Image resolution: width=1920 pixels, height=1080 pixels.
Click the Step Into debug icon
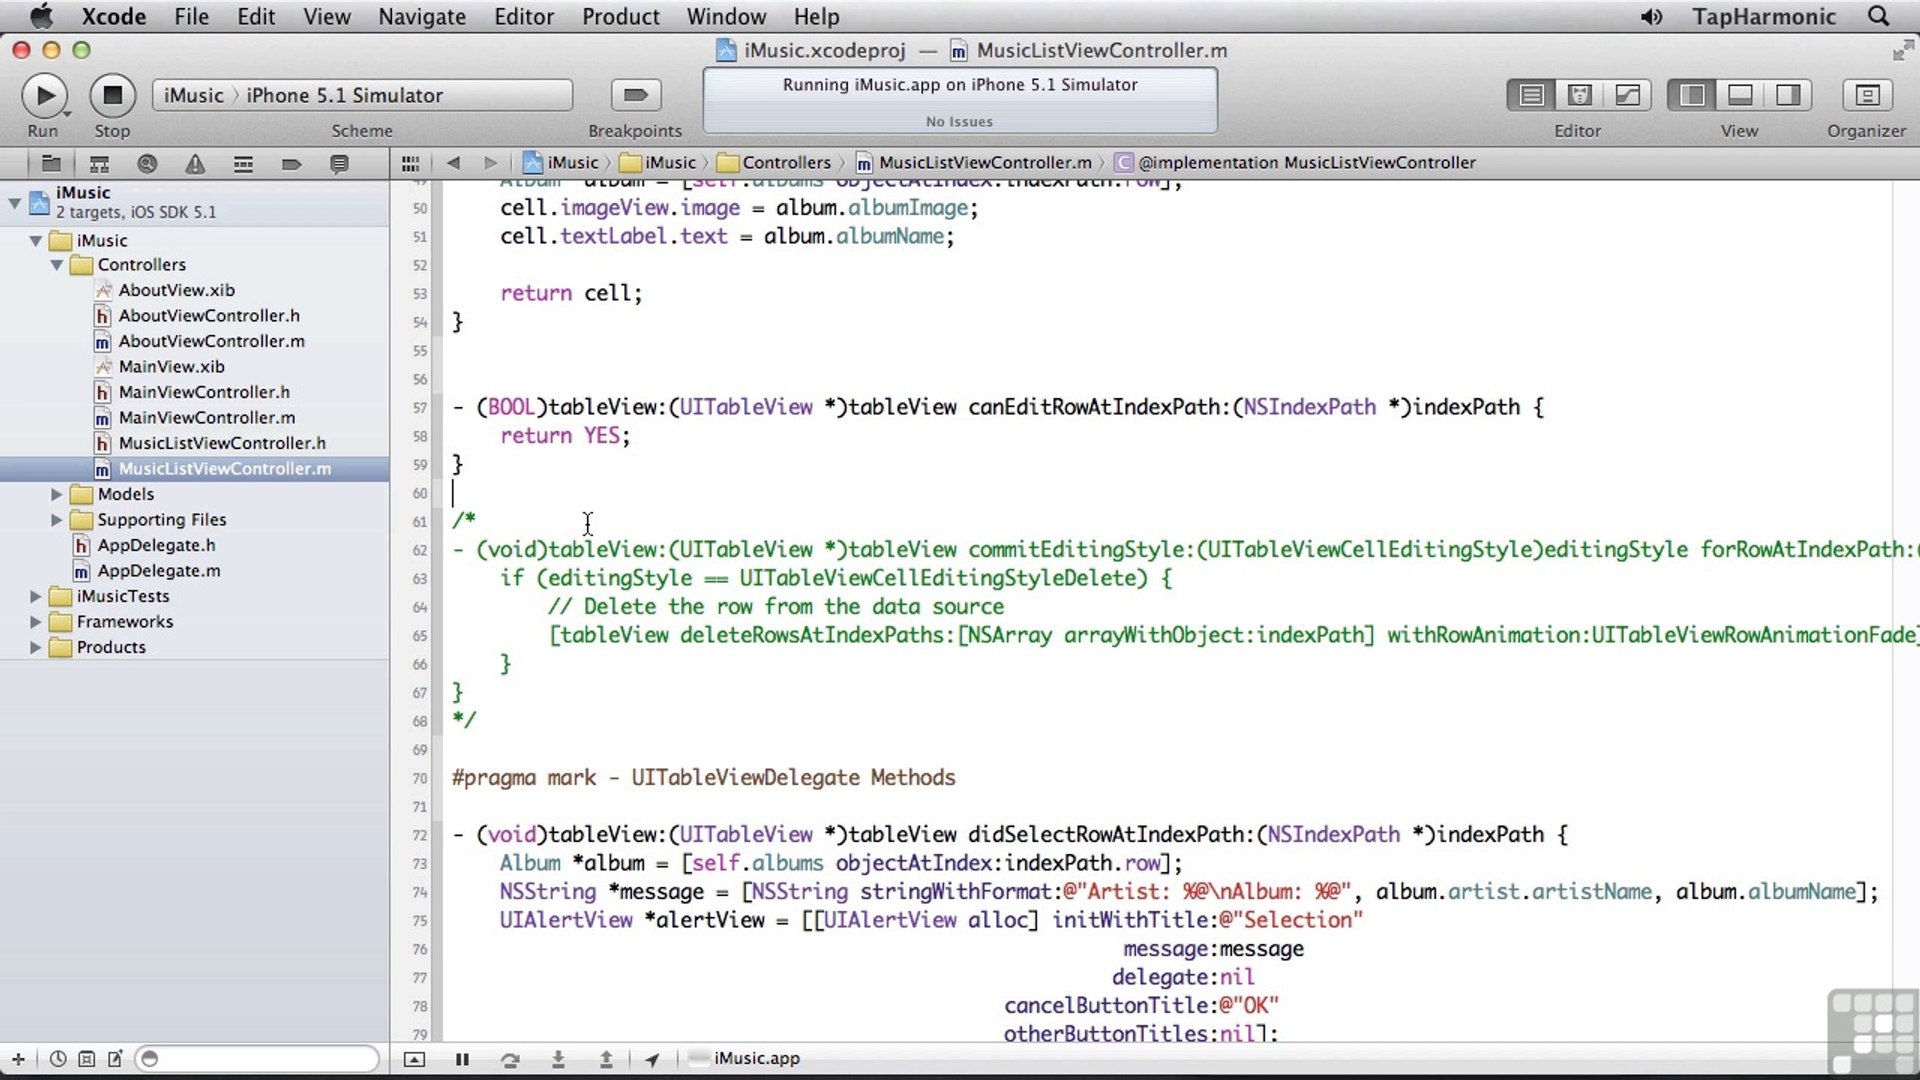(558, 1059)
